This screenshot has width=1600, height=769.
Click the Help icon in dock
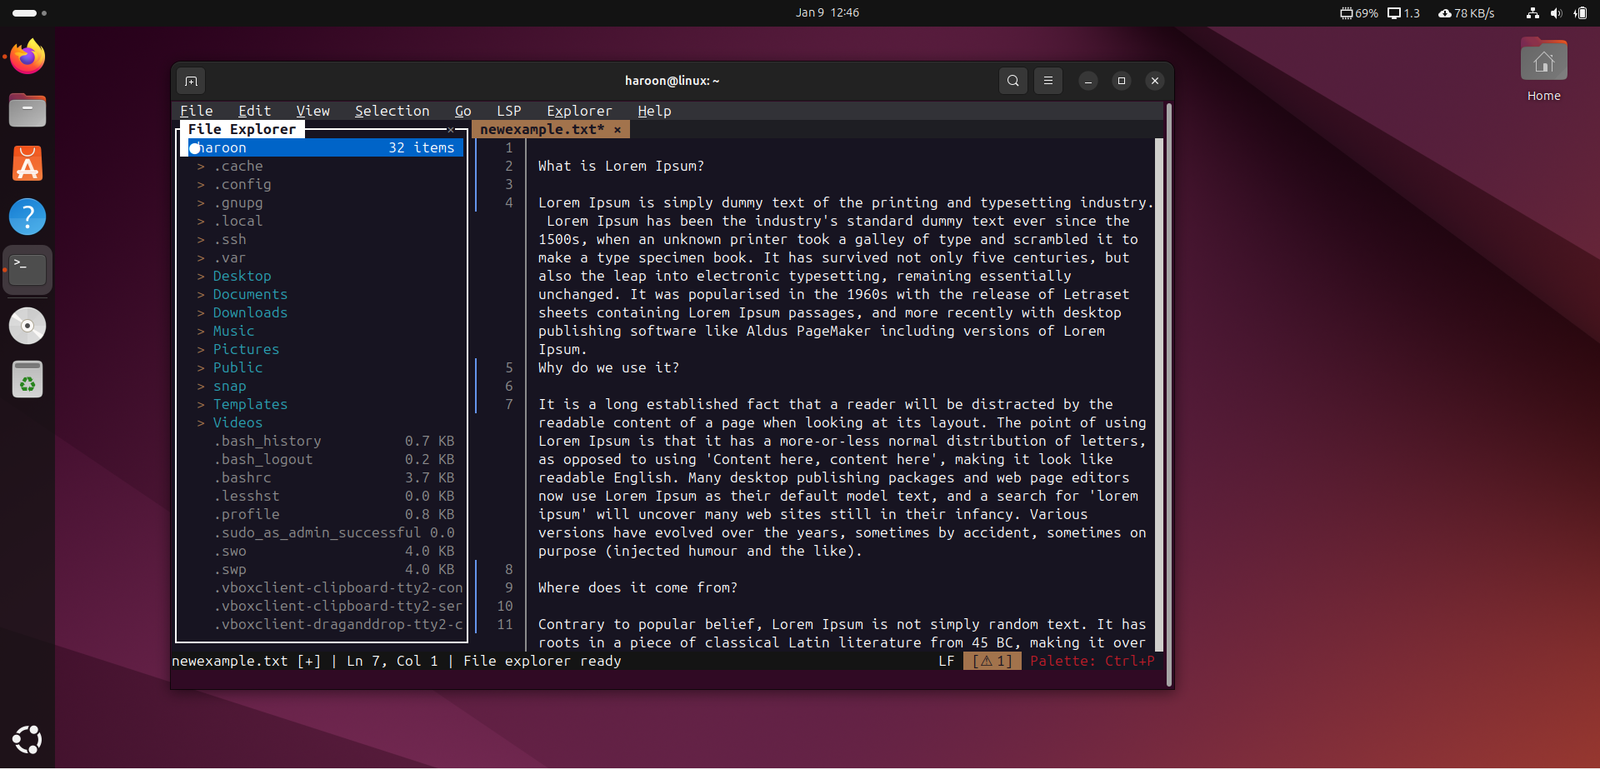click(27, 217)
